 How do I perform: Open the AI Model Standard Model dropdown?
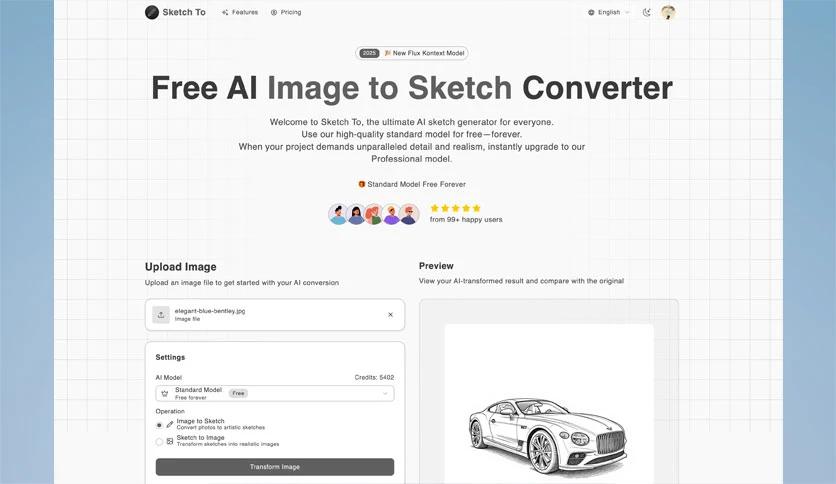tap(275, 393)
